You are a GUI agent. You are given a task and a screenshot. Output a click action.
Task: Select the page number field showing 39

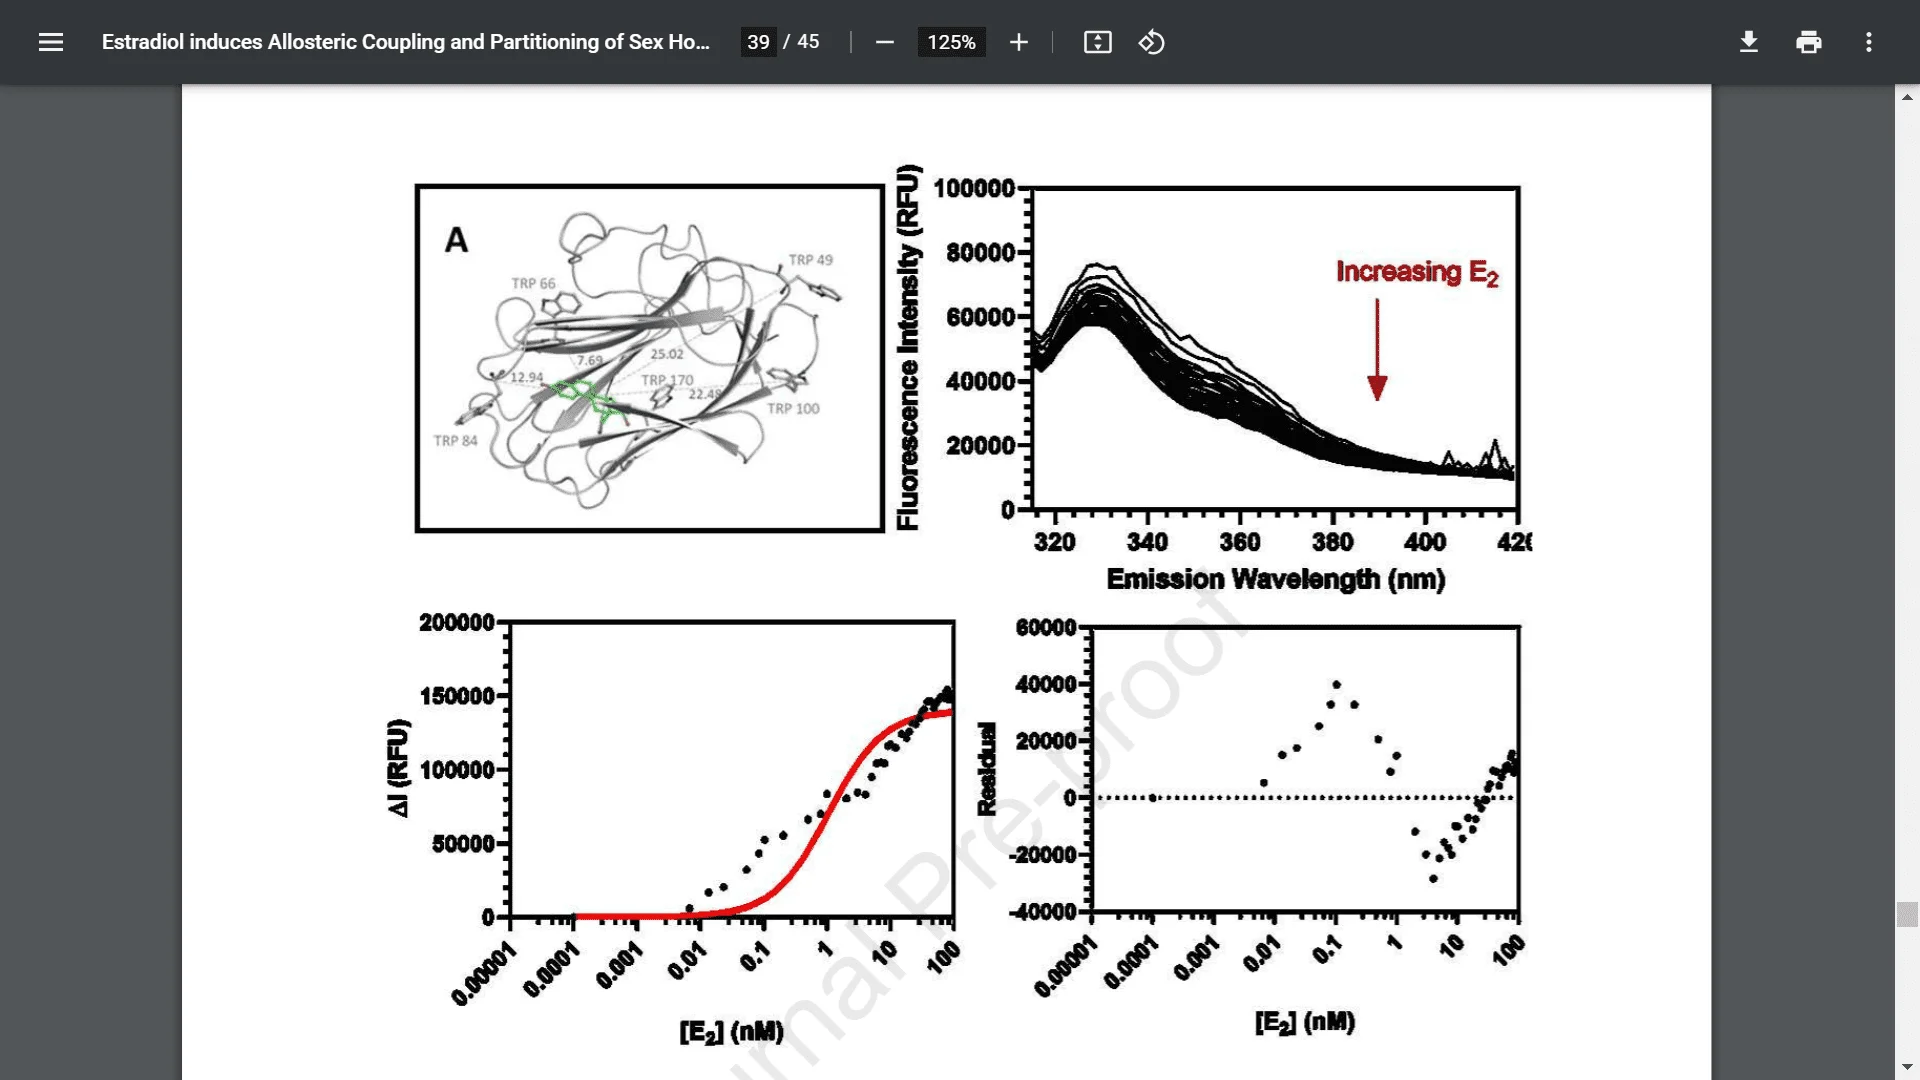[x=758, y=42]
